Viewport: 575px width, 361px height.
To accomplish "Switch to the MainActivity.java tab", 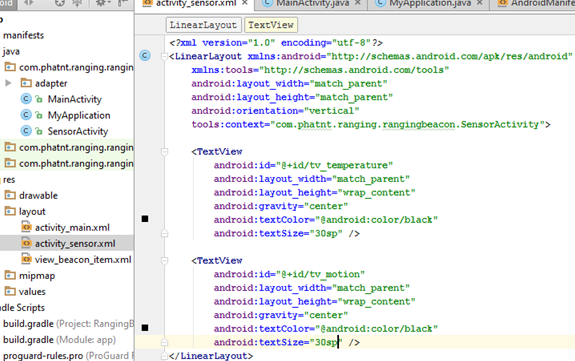I will [x=313, y=3].
